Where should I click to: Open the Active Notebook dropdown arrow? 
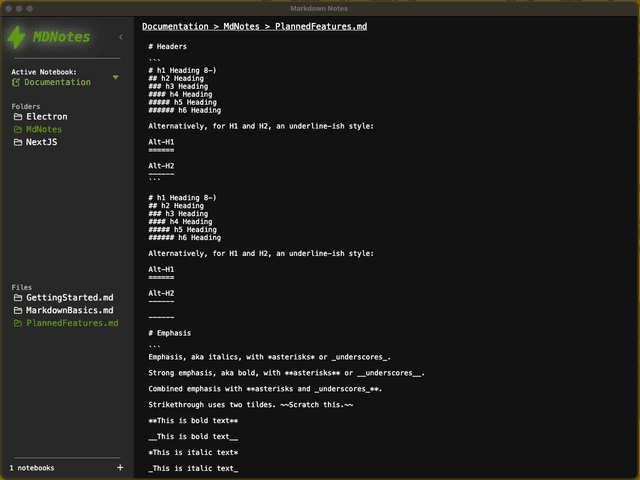click(x=116, y=77)
